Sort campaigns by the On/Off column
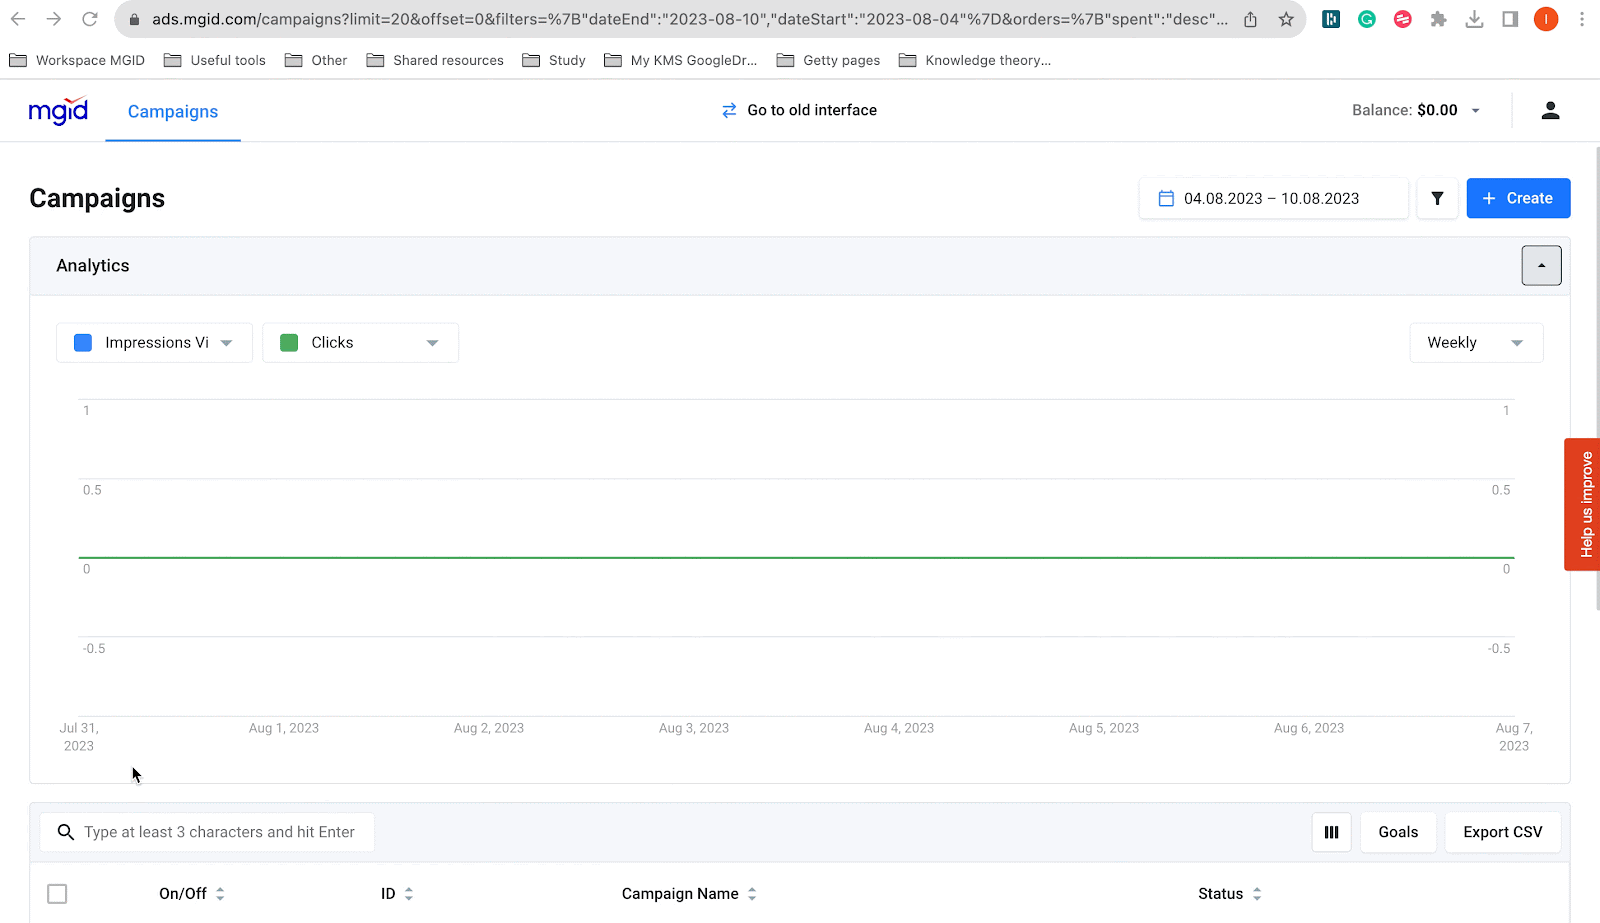The width and height of the screenshot is (1600, 923). click(x=221, y=893)
